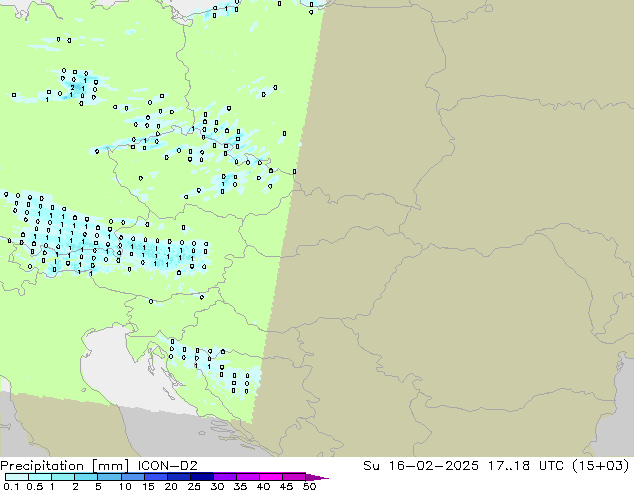Screen dimensions: 634x490
Task: Click the legend label '35'
Action: [x=240, y=486]
